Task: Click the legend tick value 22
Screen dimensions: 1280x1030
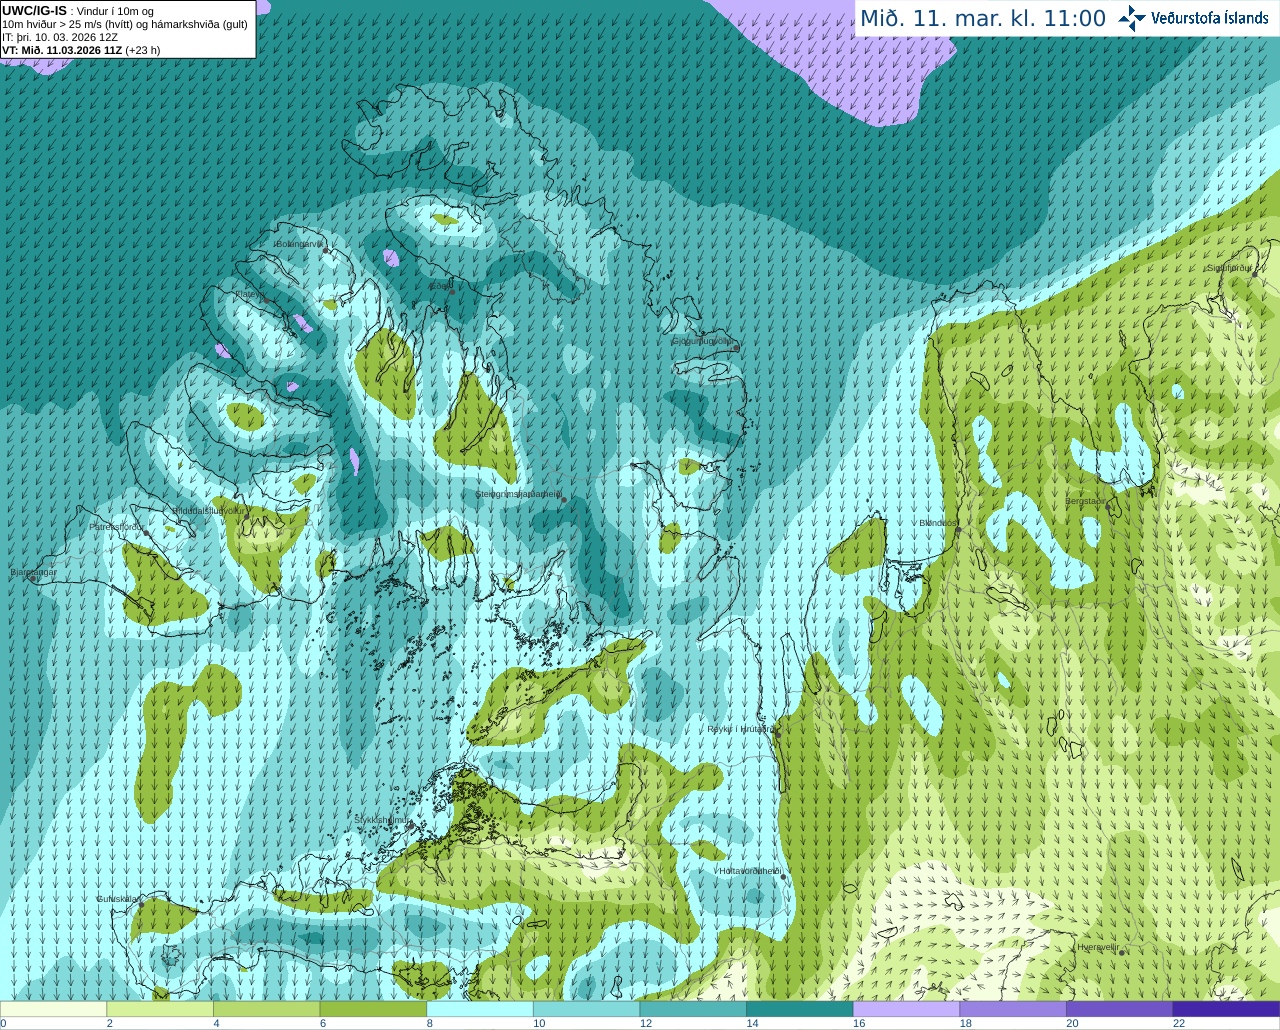Action: coord(1179,1023)
